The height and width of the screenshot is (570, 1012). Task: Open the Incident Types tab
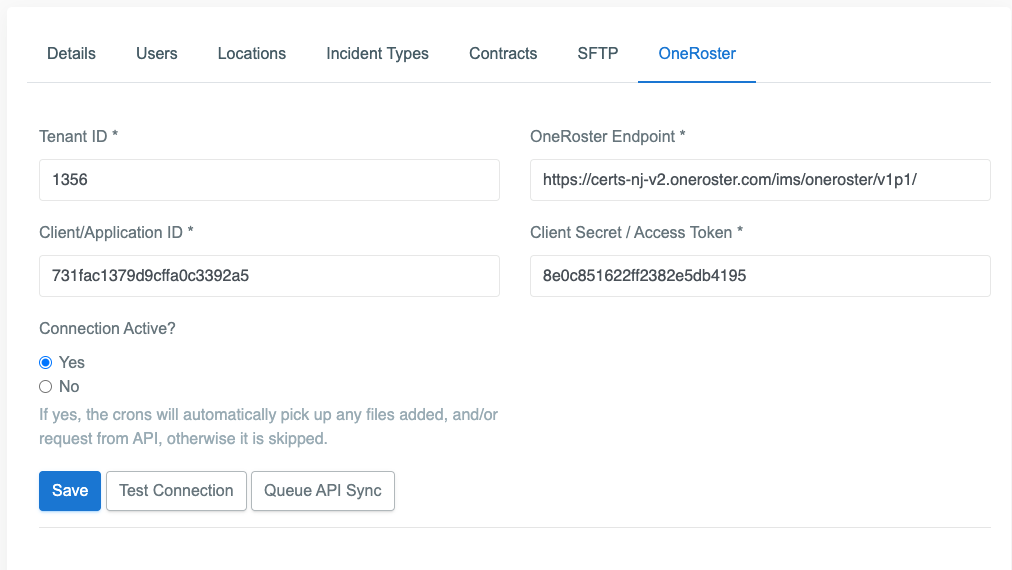[378, 54]
